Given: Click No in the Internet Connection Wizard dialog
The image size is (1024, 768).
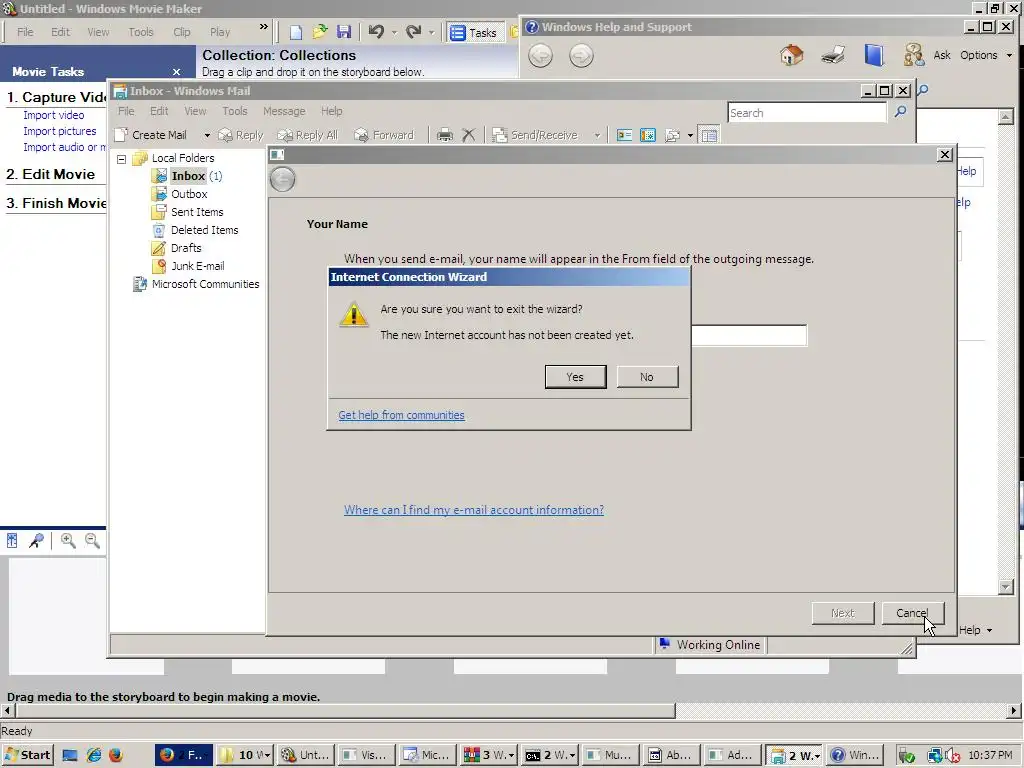Looking at the screenshot, I should [647, 377].
